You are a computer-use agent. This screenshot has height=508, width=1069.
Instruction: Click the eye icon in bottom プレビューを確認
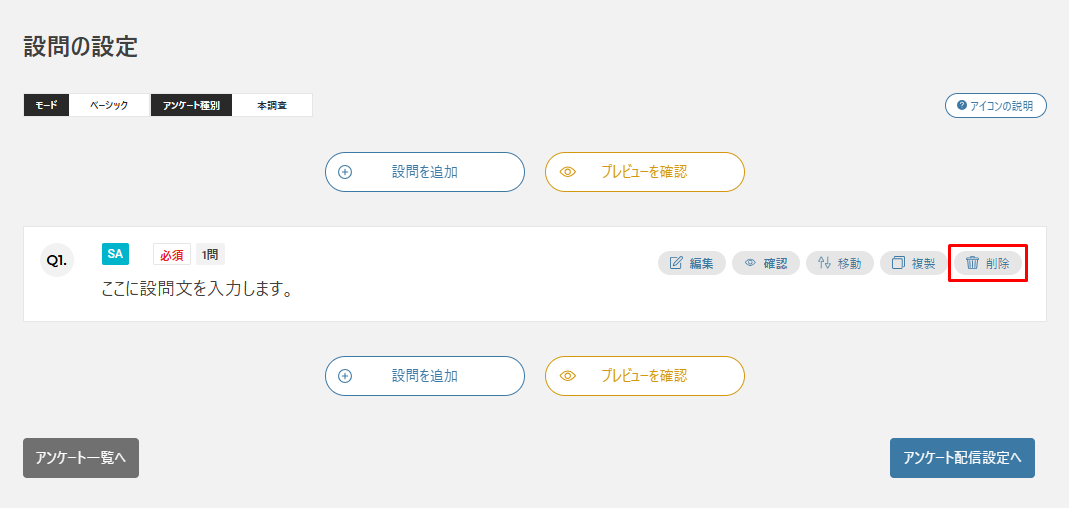pyautogui.click(x=568, y=376)
